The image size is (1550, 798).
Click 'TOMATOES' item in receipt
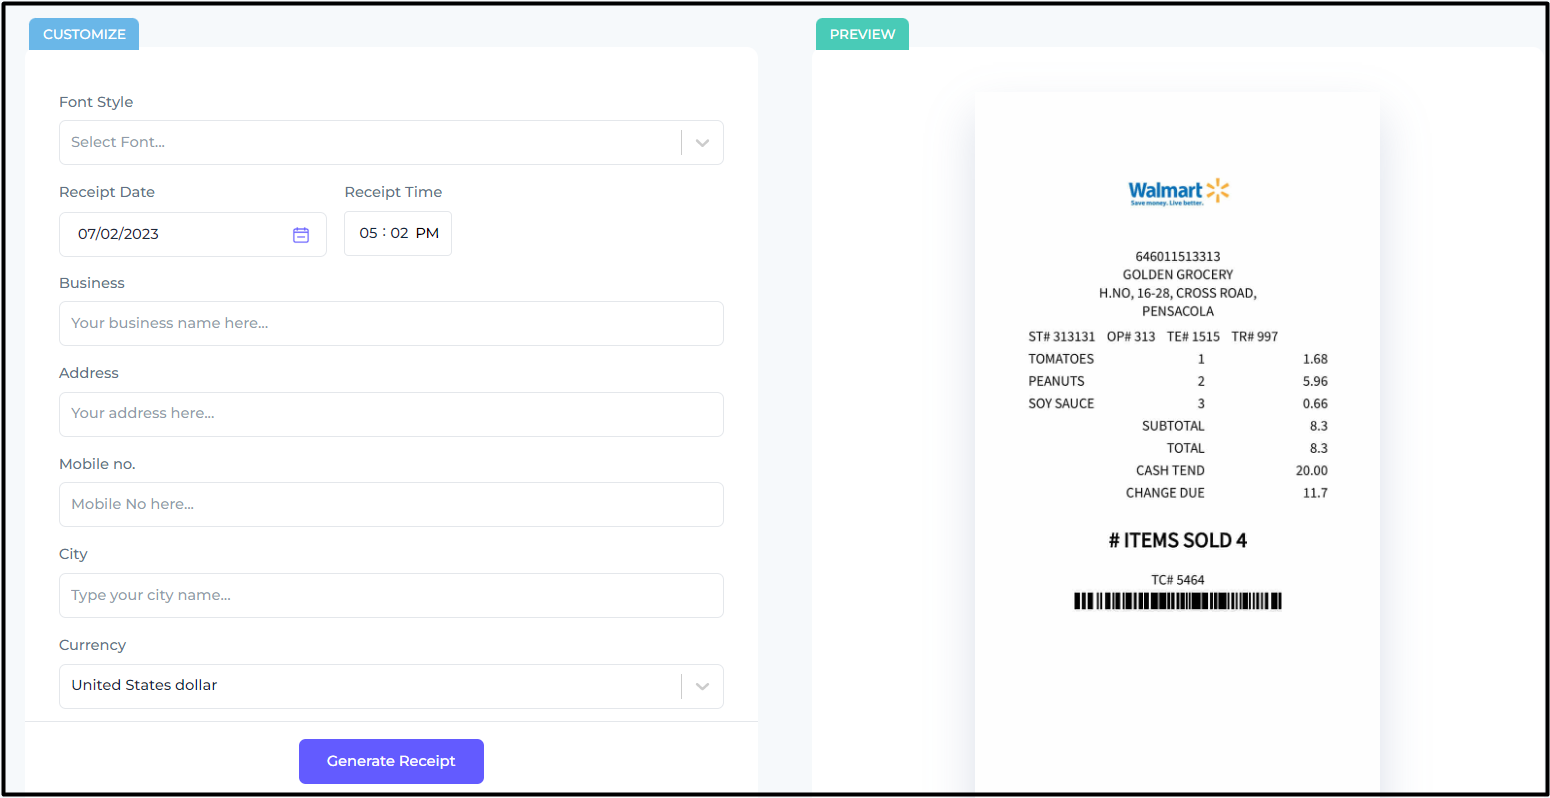[x=1061, y=359]
